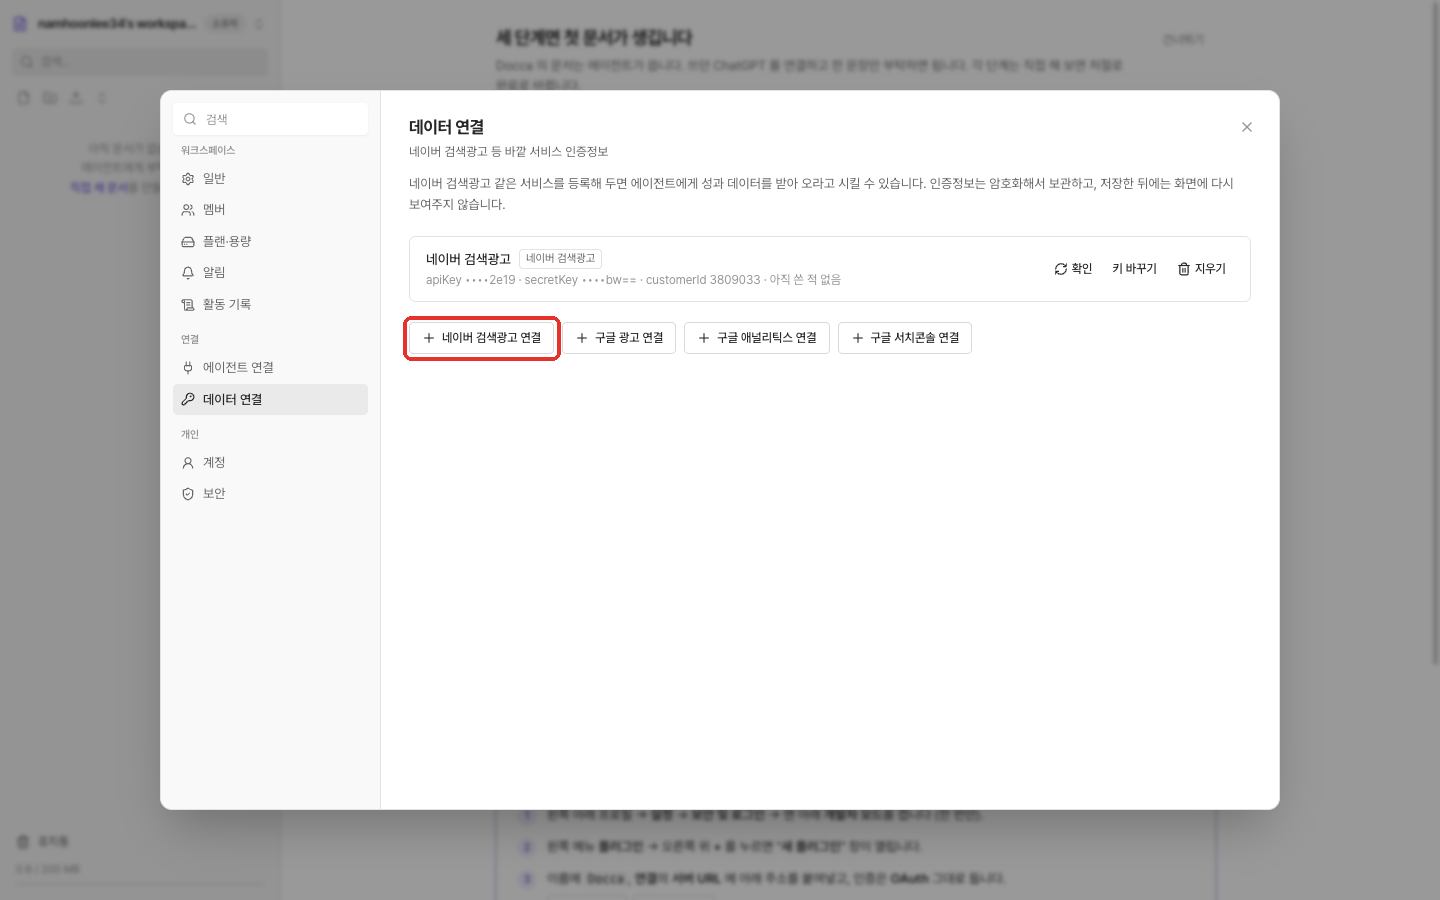
Task: Click the key icon beside 데이터 연결
Action: 188,399
